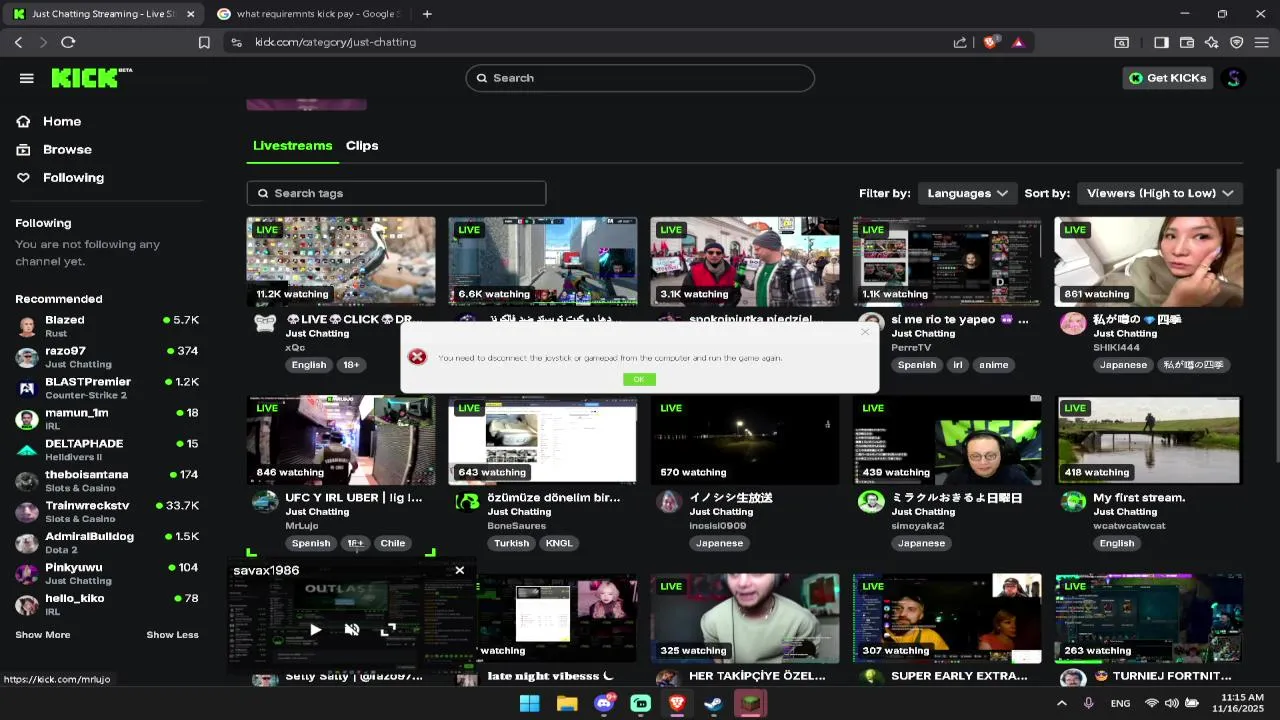Open recommended channel razo97
The height and width of the screenshot is (720, 1280).
(x=107, y=357)
